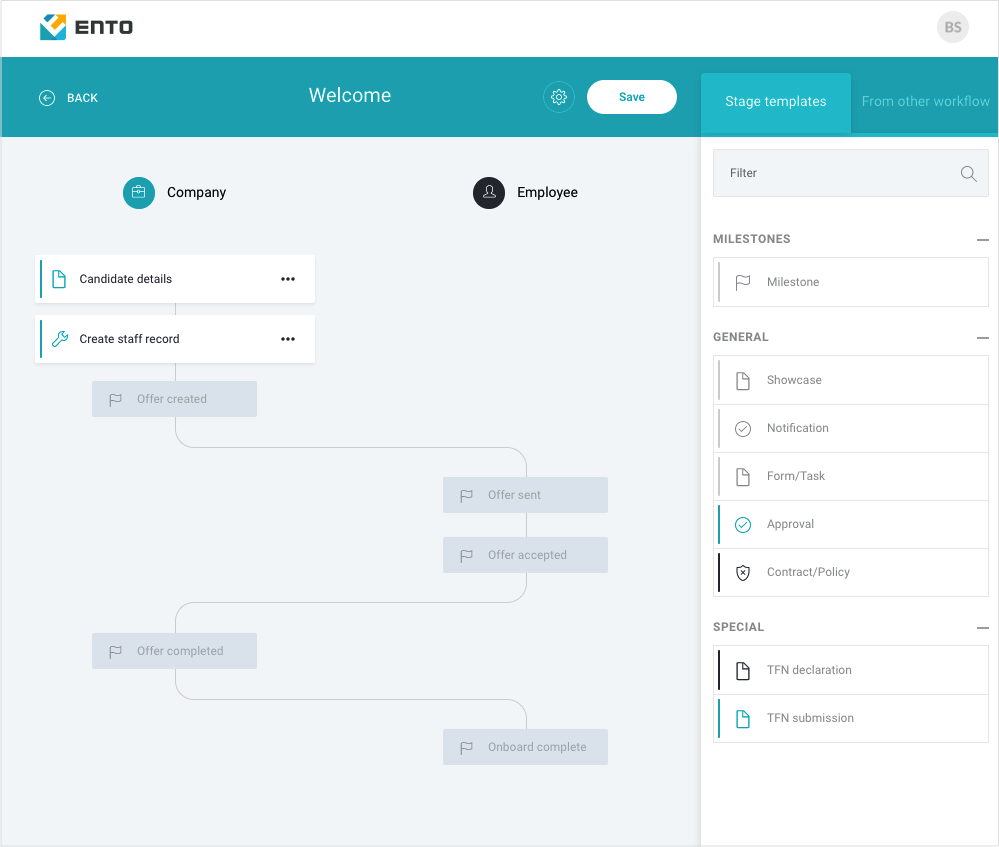Open workflow settings gear icon
The width and height of the screenshot is (999, 847).
[x=559, y=97]
